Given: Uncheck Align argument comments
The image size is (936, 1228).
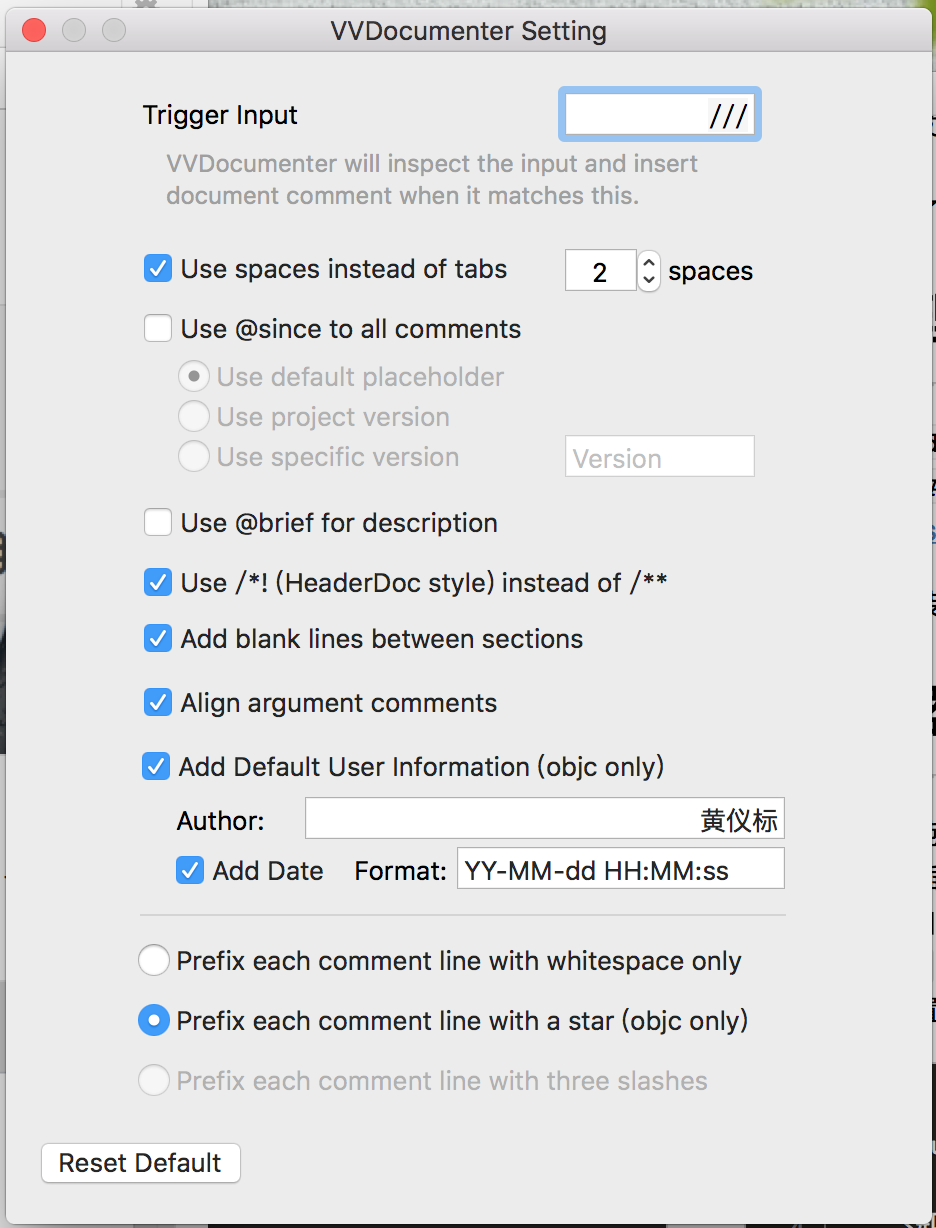Looking at the screenshot, I should (158, 703).
